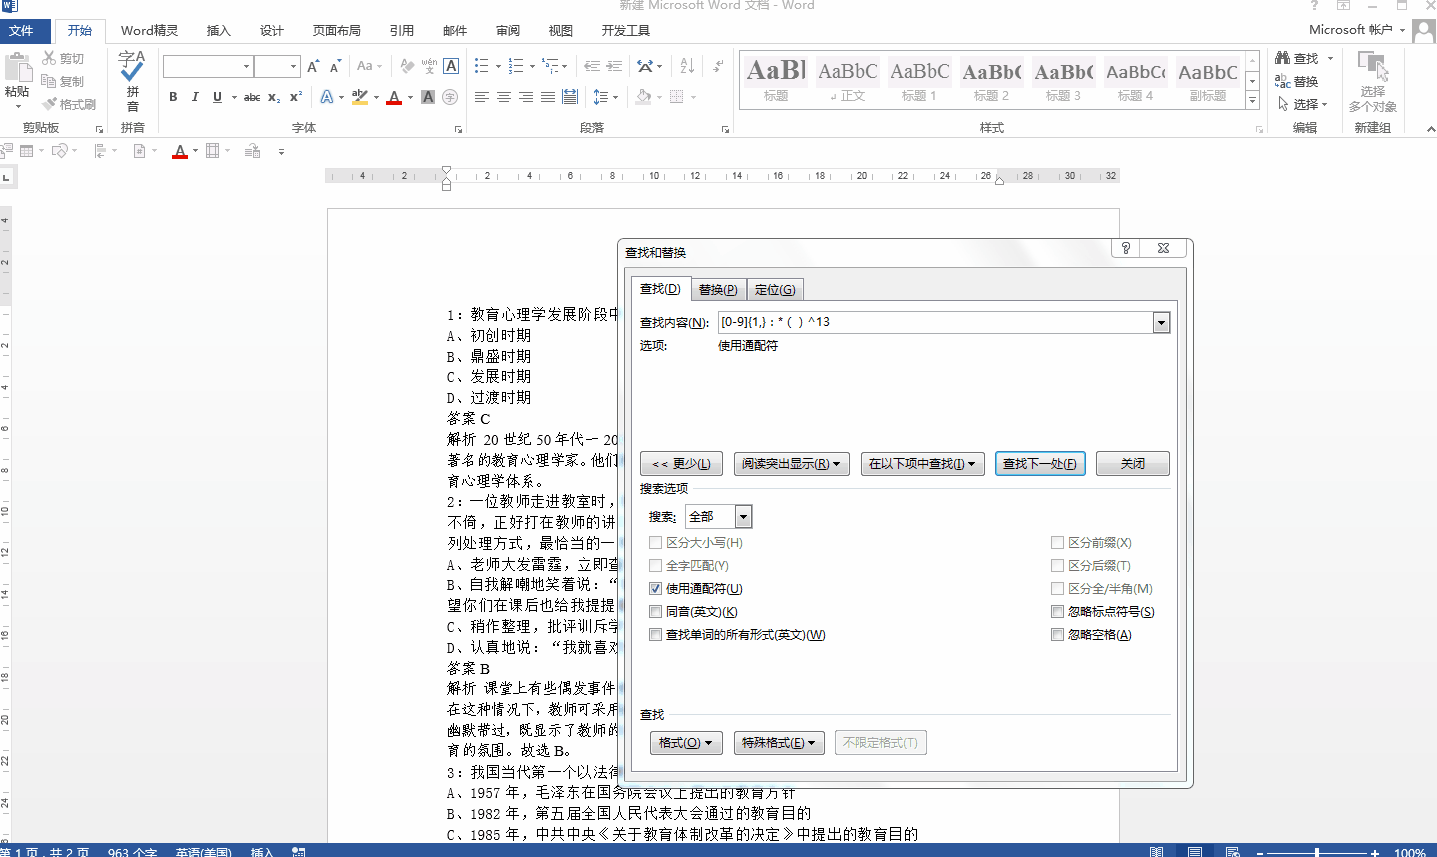Image resolution: width=1437 pixels, height=857 pixels.
Task: Click the superscript x² icon
Action: point(296,97)
